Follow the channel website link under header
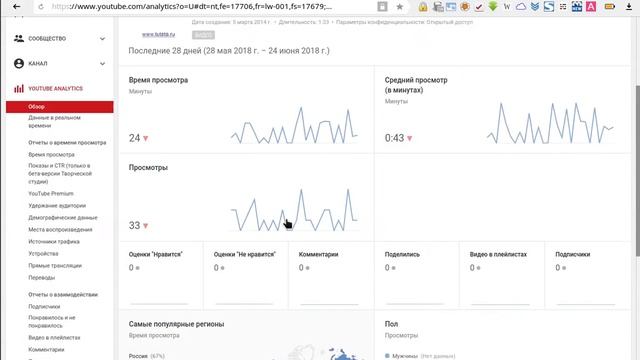 click(x=158, y=35)
